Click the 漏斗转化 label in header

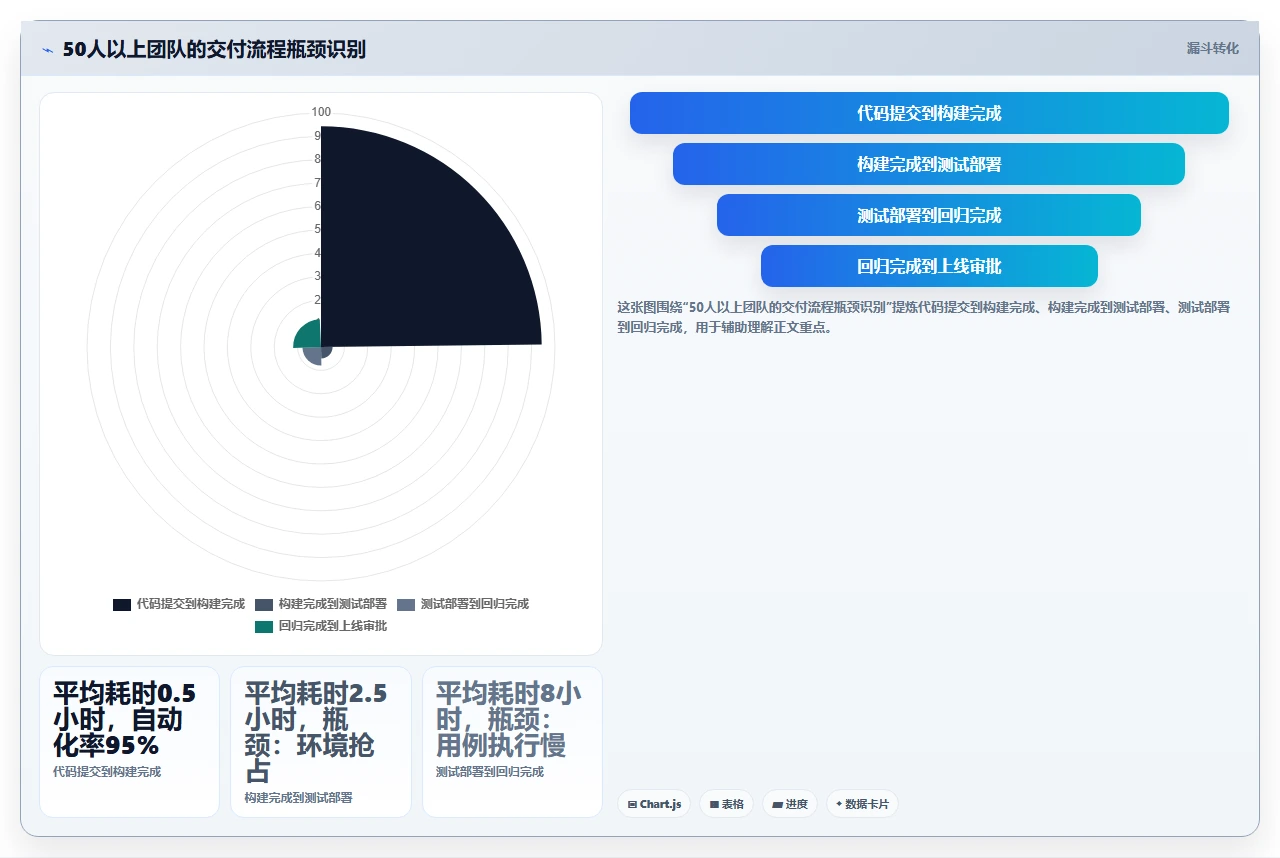coord(1212,48)
